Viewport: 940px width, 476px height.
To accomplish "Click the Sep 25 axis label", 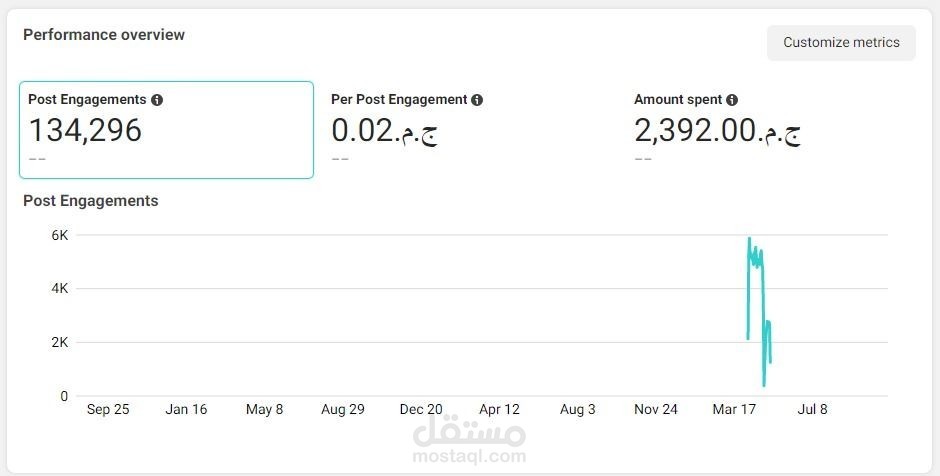I will [x=108, y=409].
